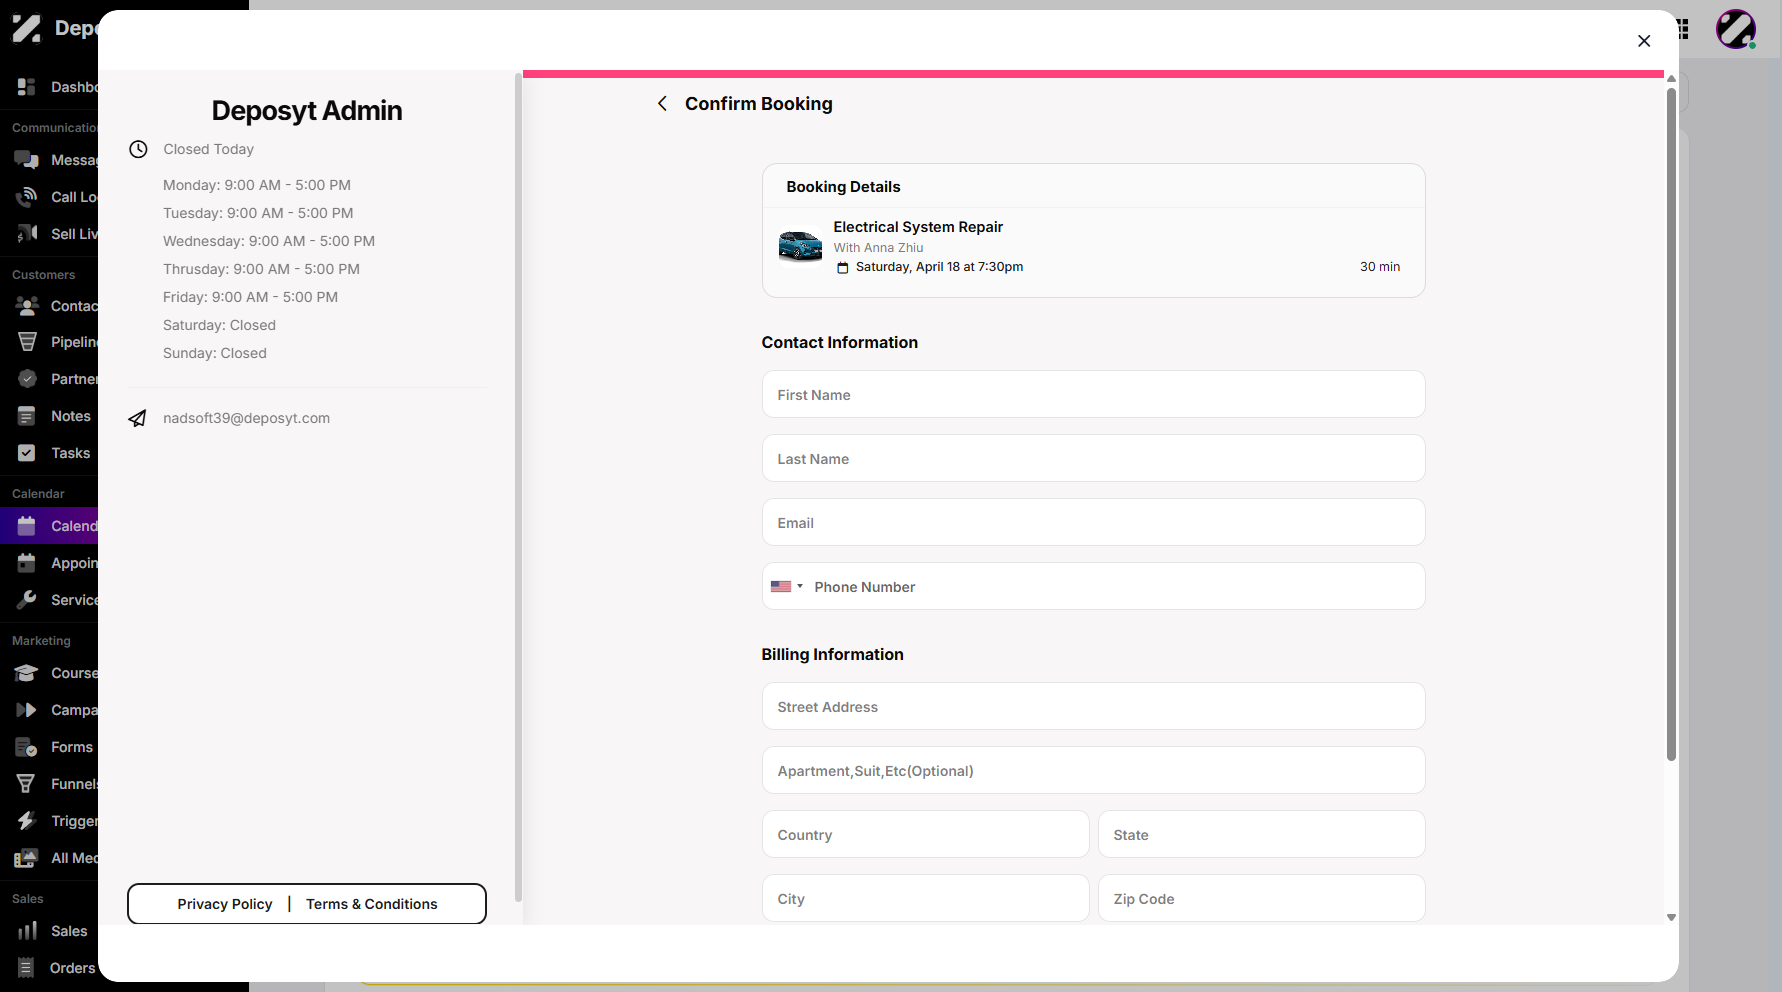Focus the City field
Viewport: 1782px width, 992px height.
pyautogui.click(x=925, y=899)
